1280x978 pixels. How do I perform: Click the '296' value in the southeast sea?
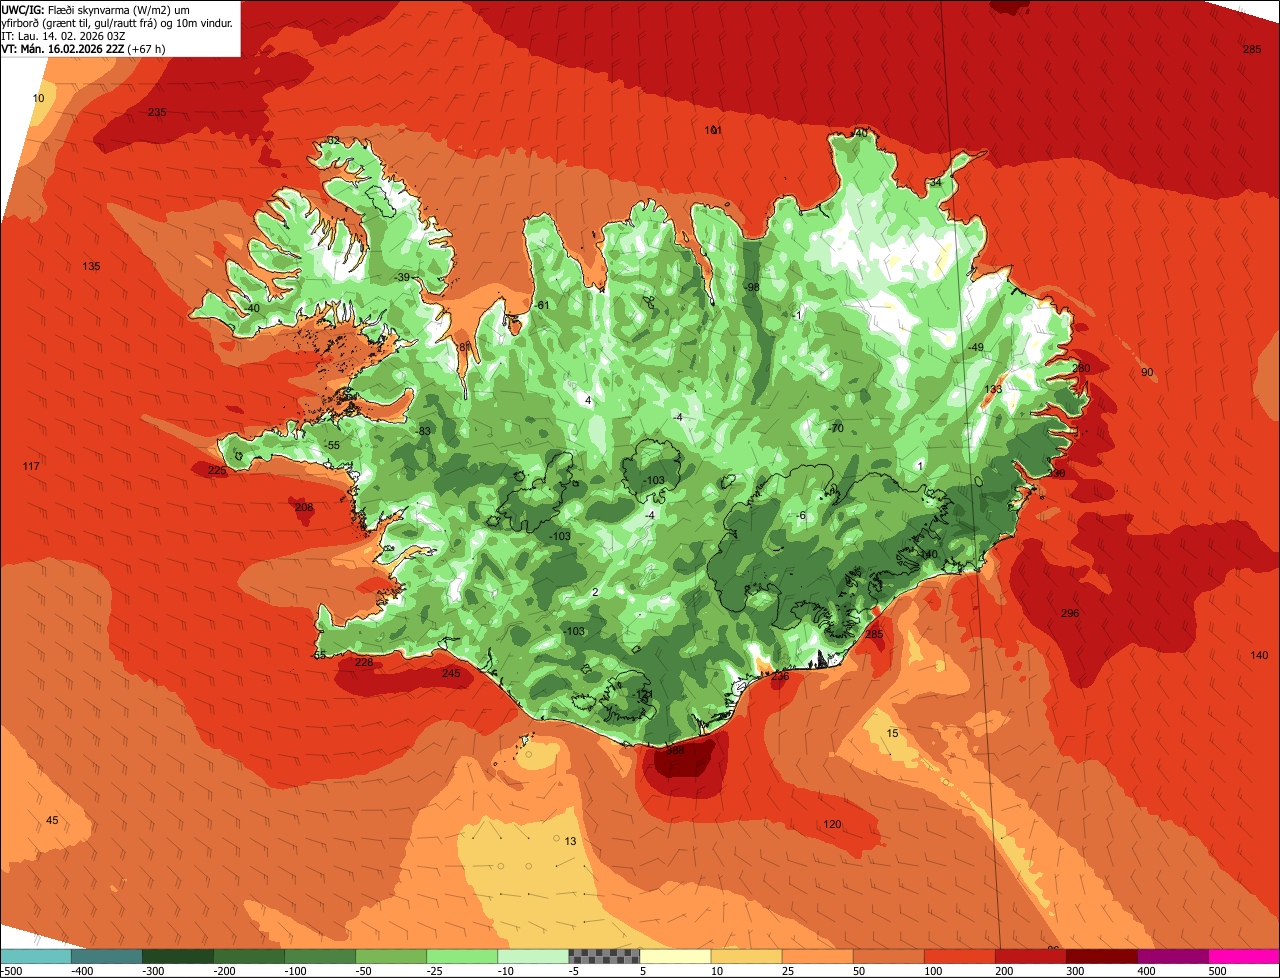click(x=1070, y=613)
